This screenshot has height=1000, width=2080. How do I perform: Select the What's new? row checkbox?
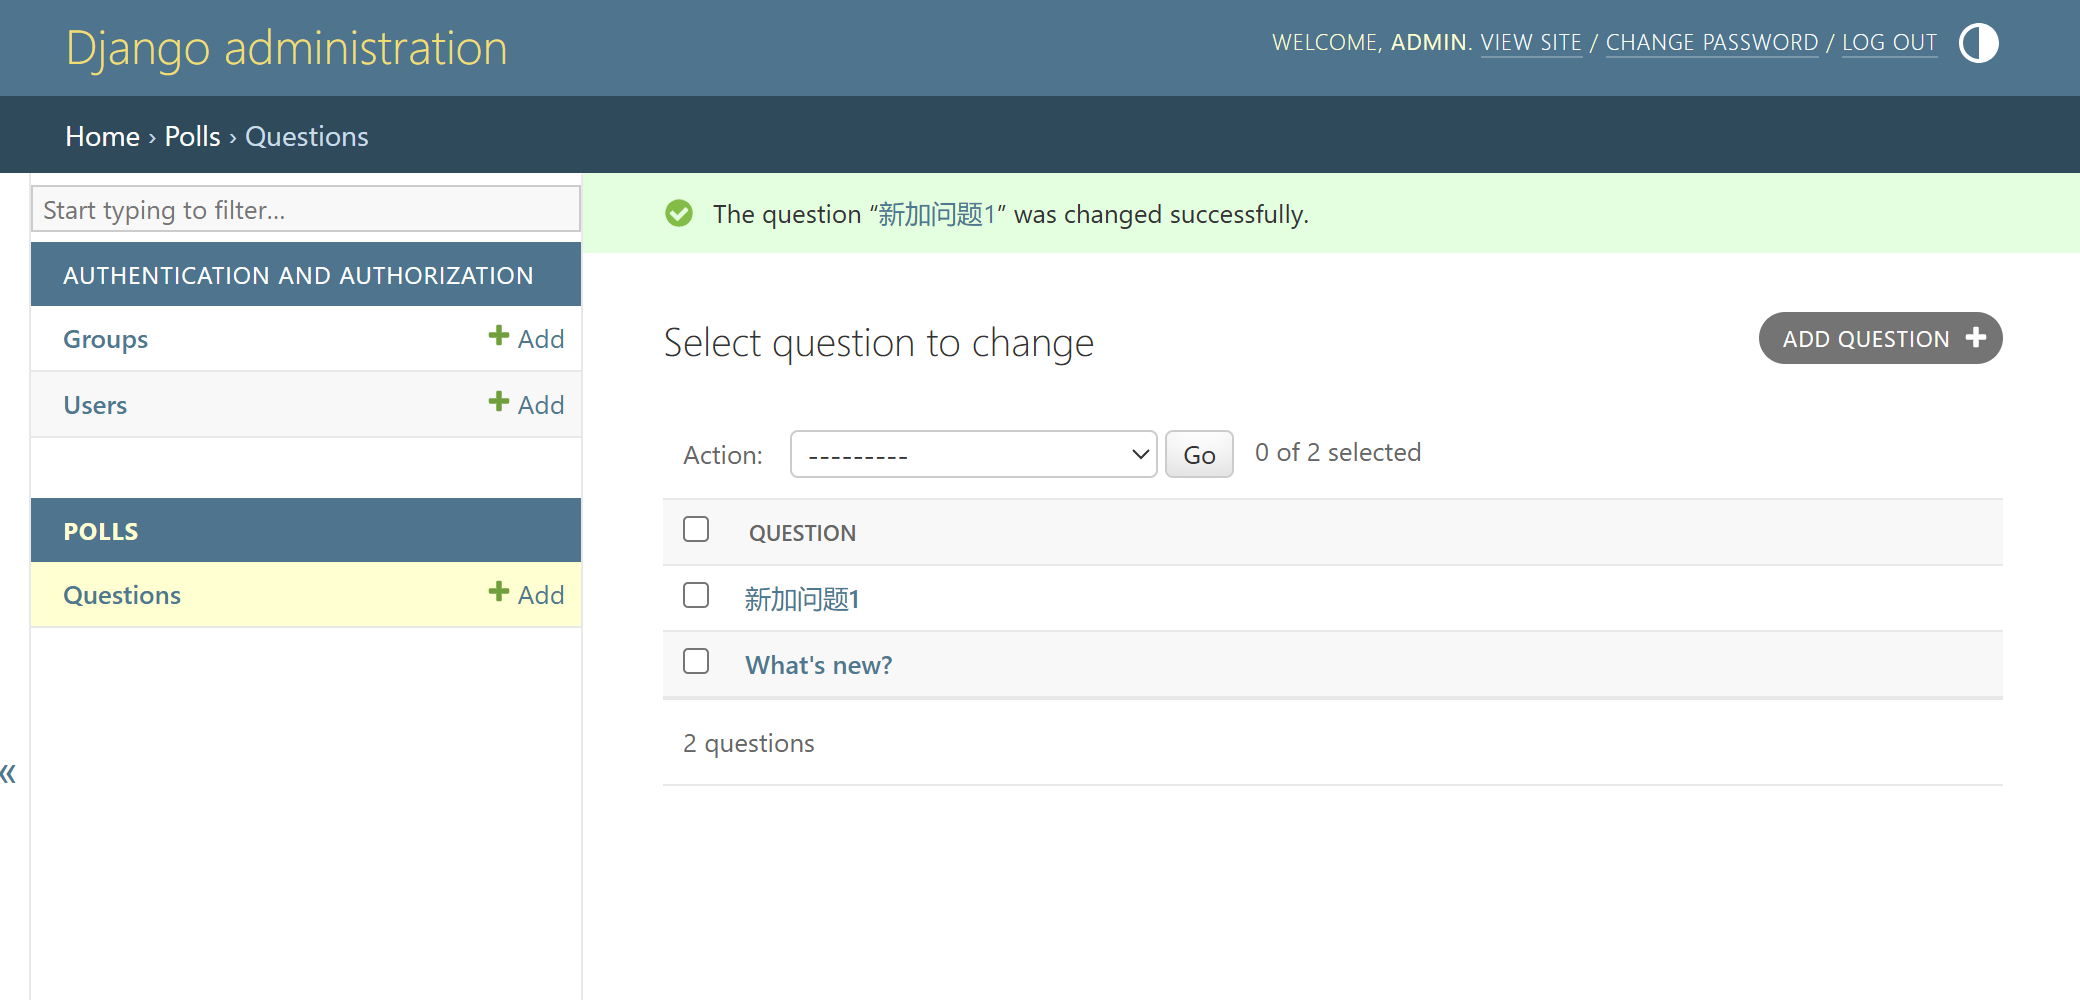[696, 662]
